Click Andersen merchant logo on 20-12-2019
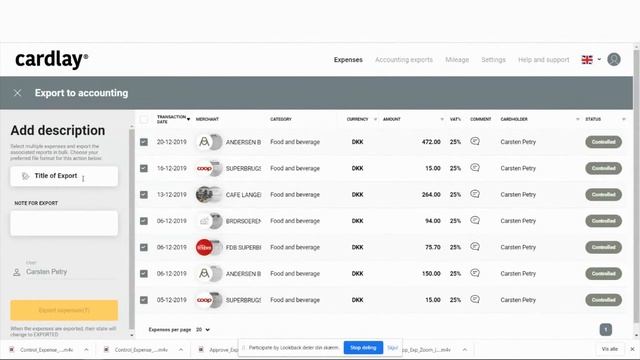 click(204, 142)
